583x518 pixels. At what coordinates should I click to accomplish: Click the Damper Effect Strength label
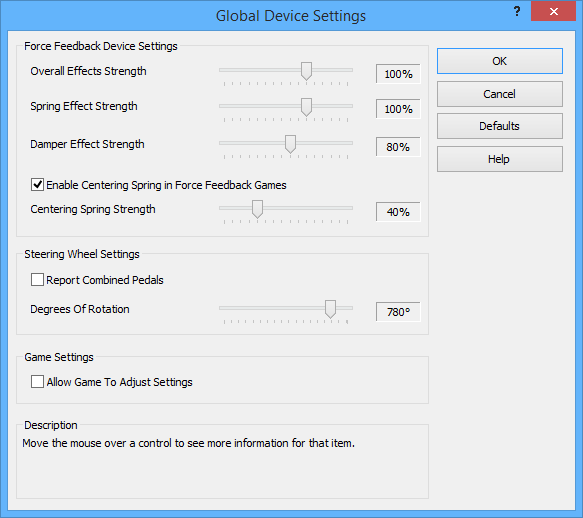(87, 144)
